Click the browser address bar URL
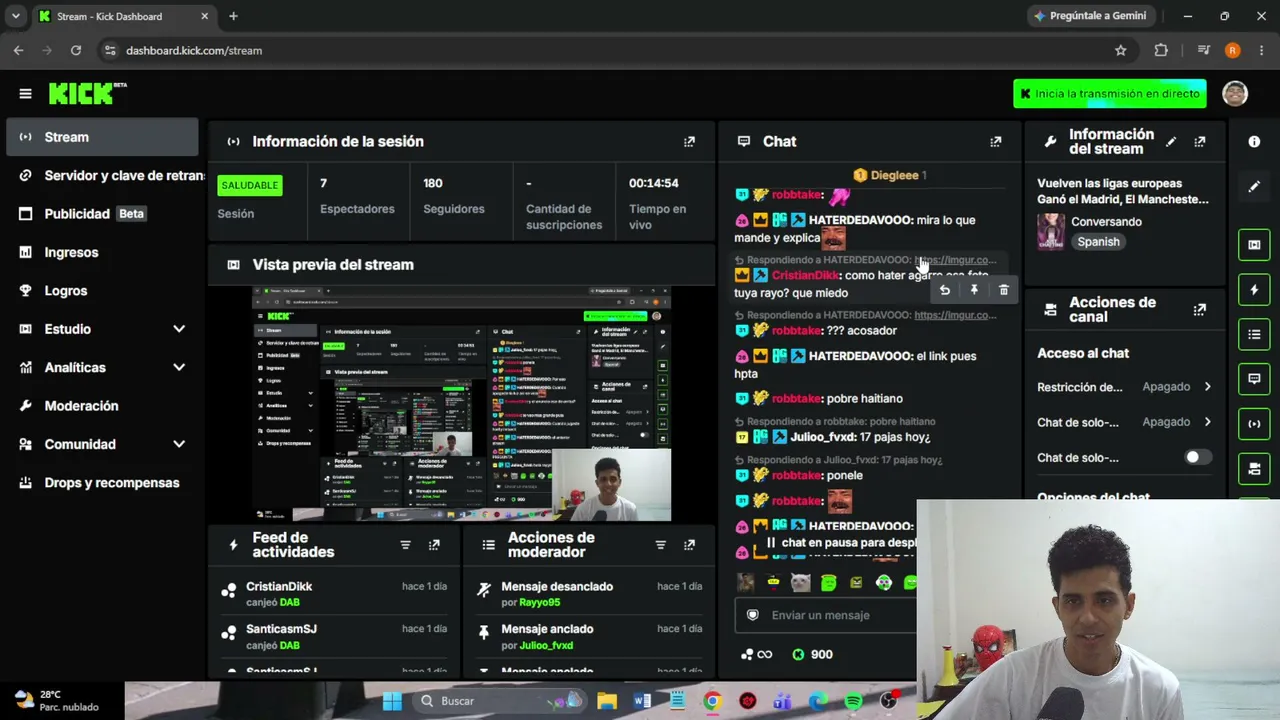The height and width of the screenshot is (720, 1280). pyautogui.click(x=194, y=50)
